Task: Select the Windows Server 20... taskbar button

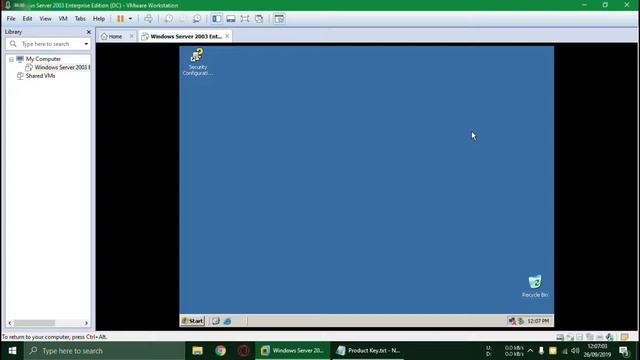Action: (293, 351)
